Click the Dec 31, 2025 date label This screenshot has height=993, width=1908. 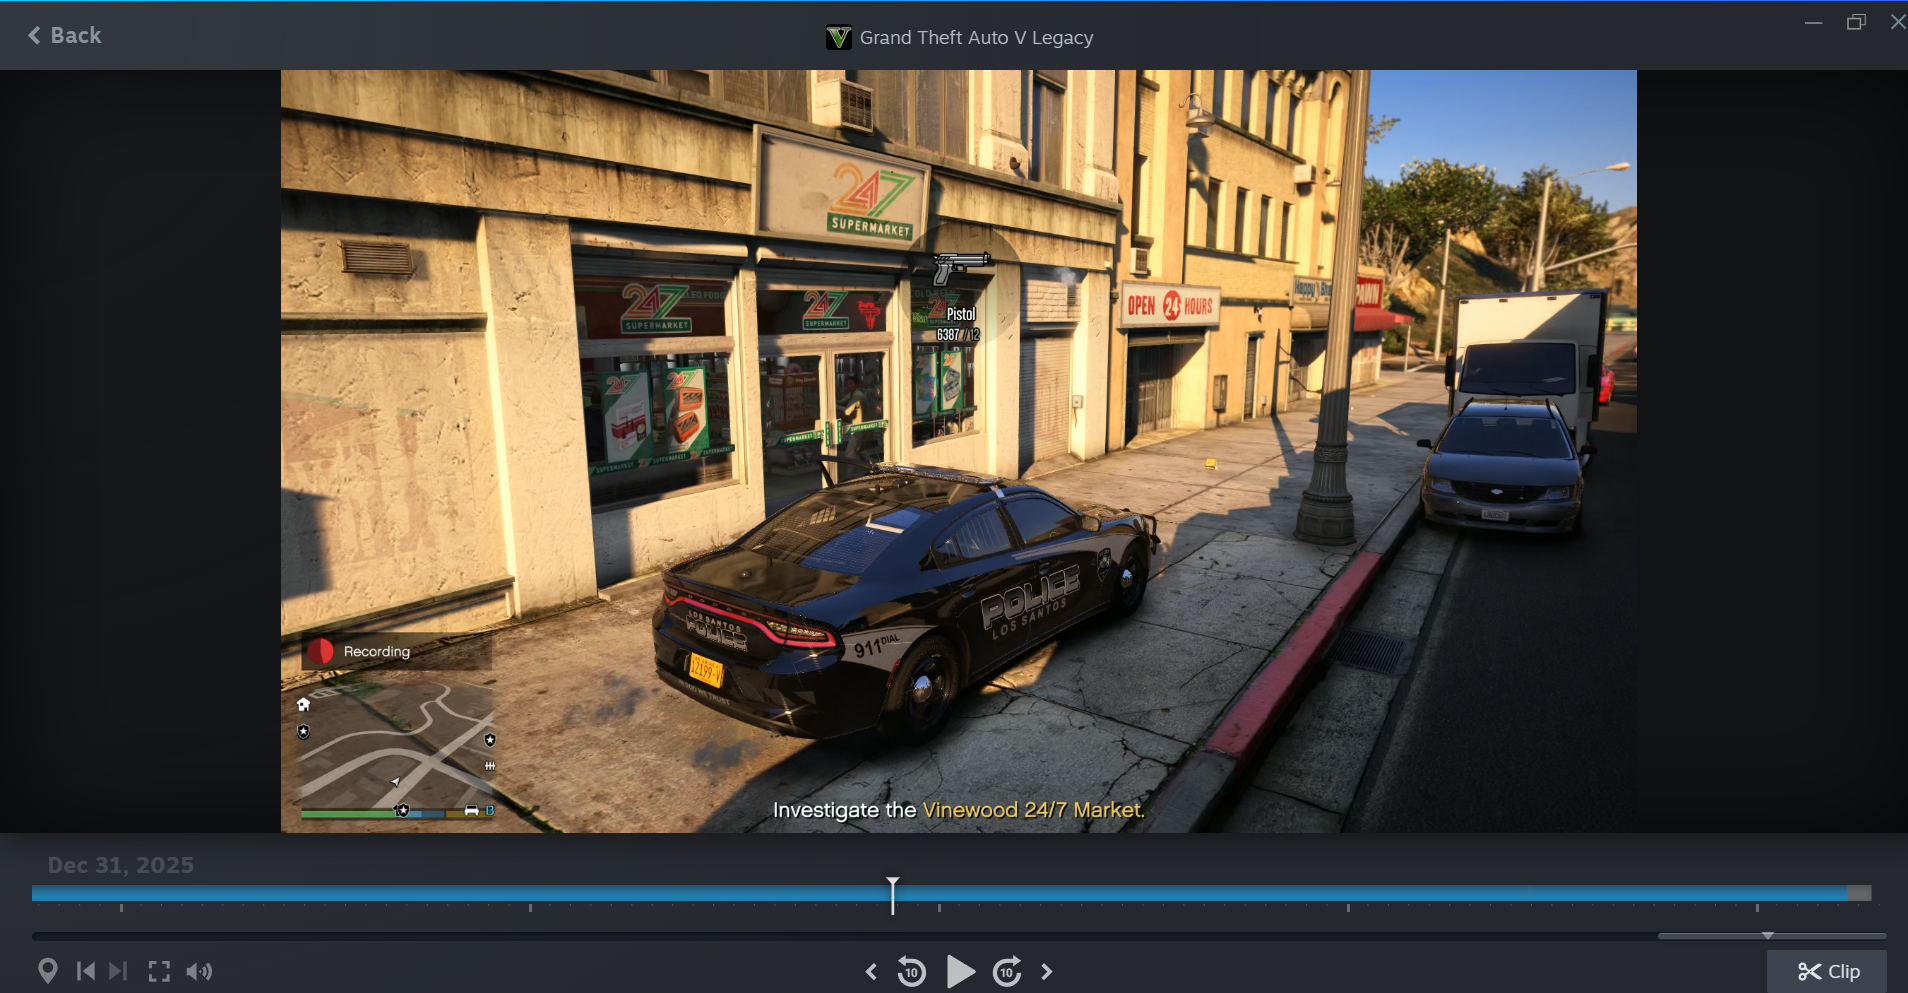click(121, 865)
